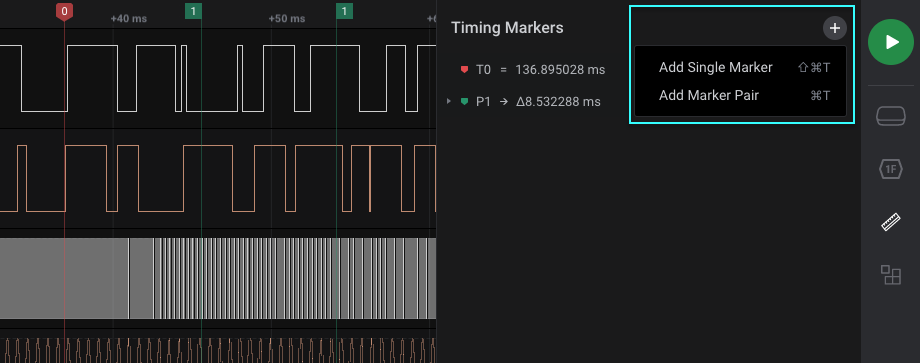This screenshot has height=363, width=920.
Task: Open the Device settings panel icon
Action: (891, 116)
